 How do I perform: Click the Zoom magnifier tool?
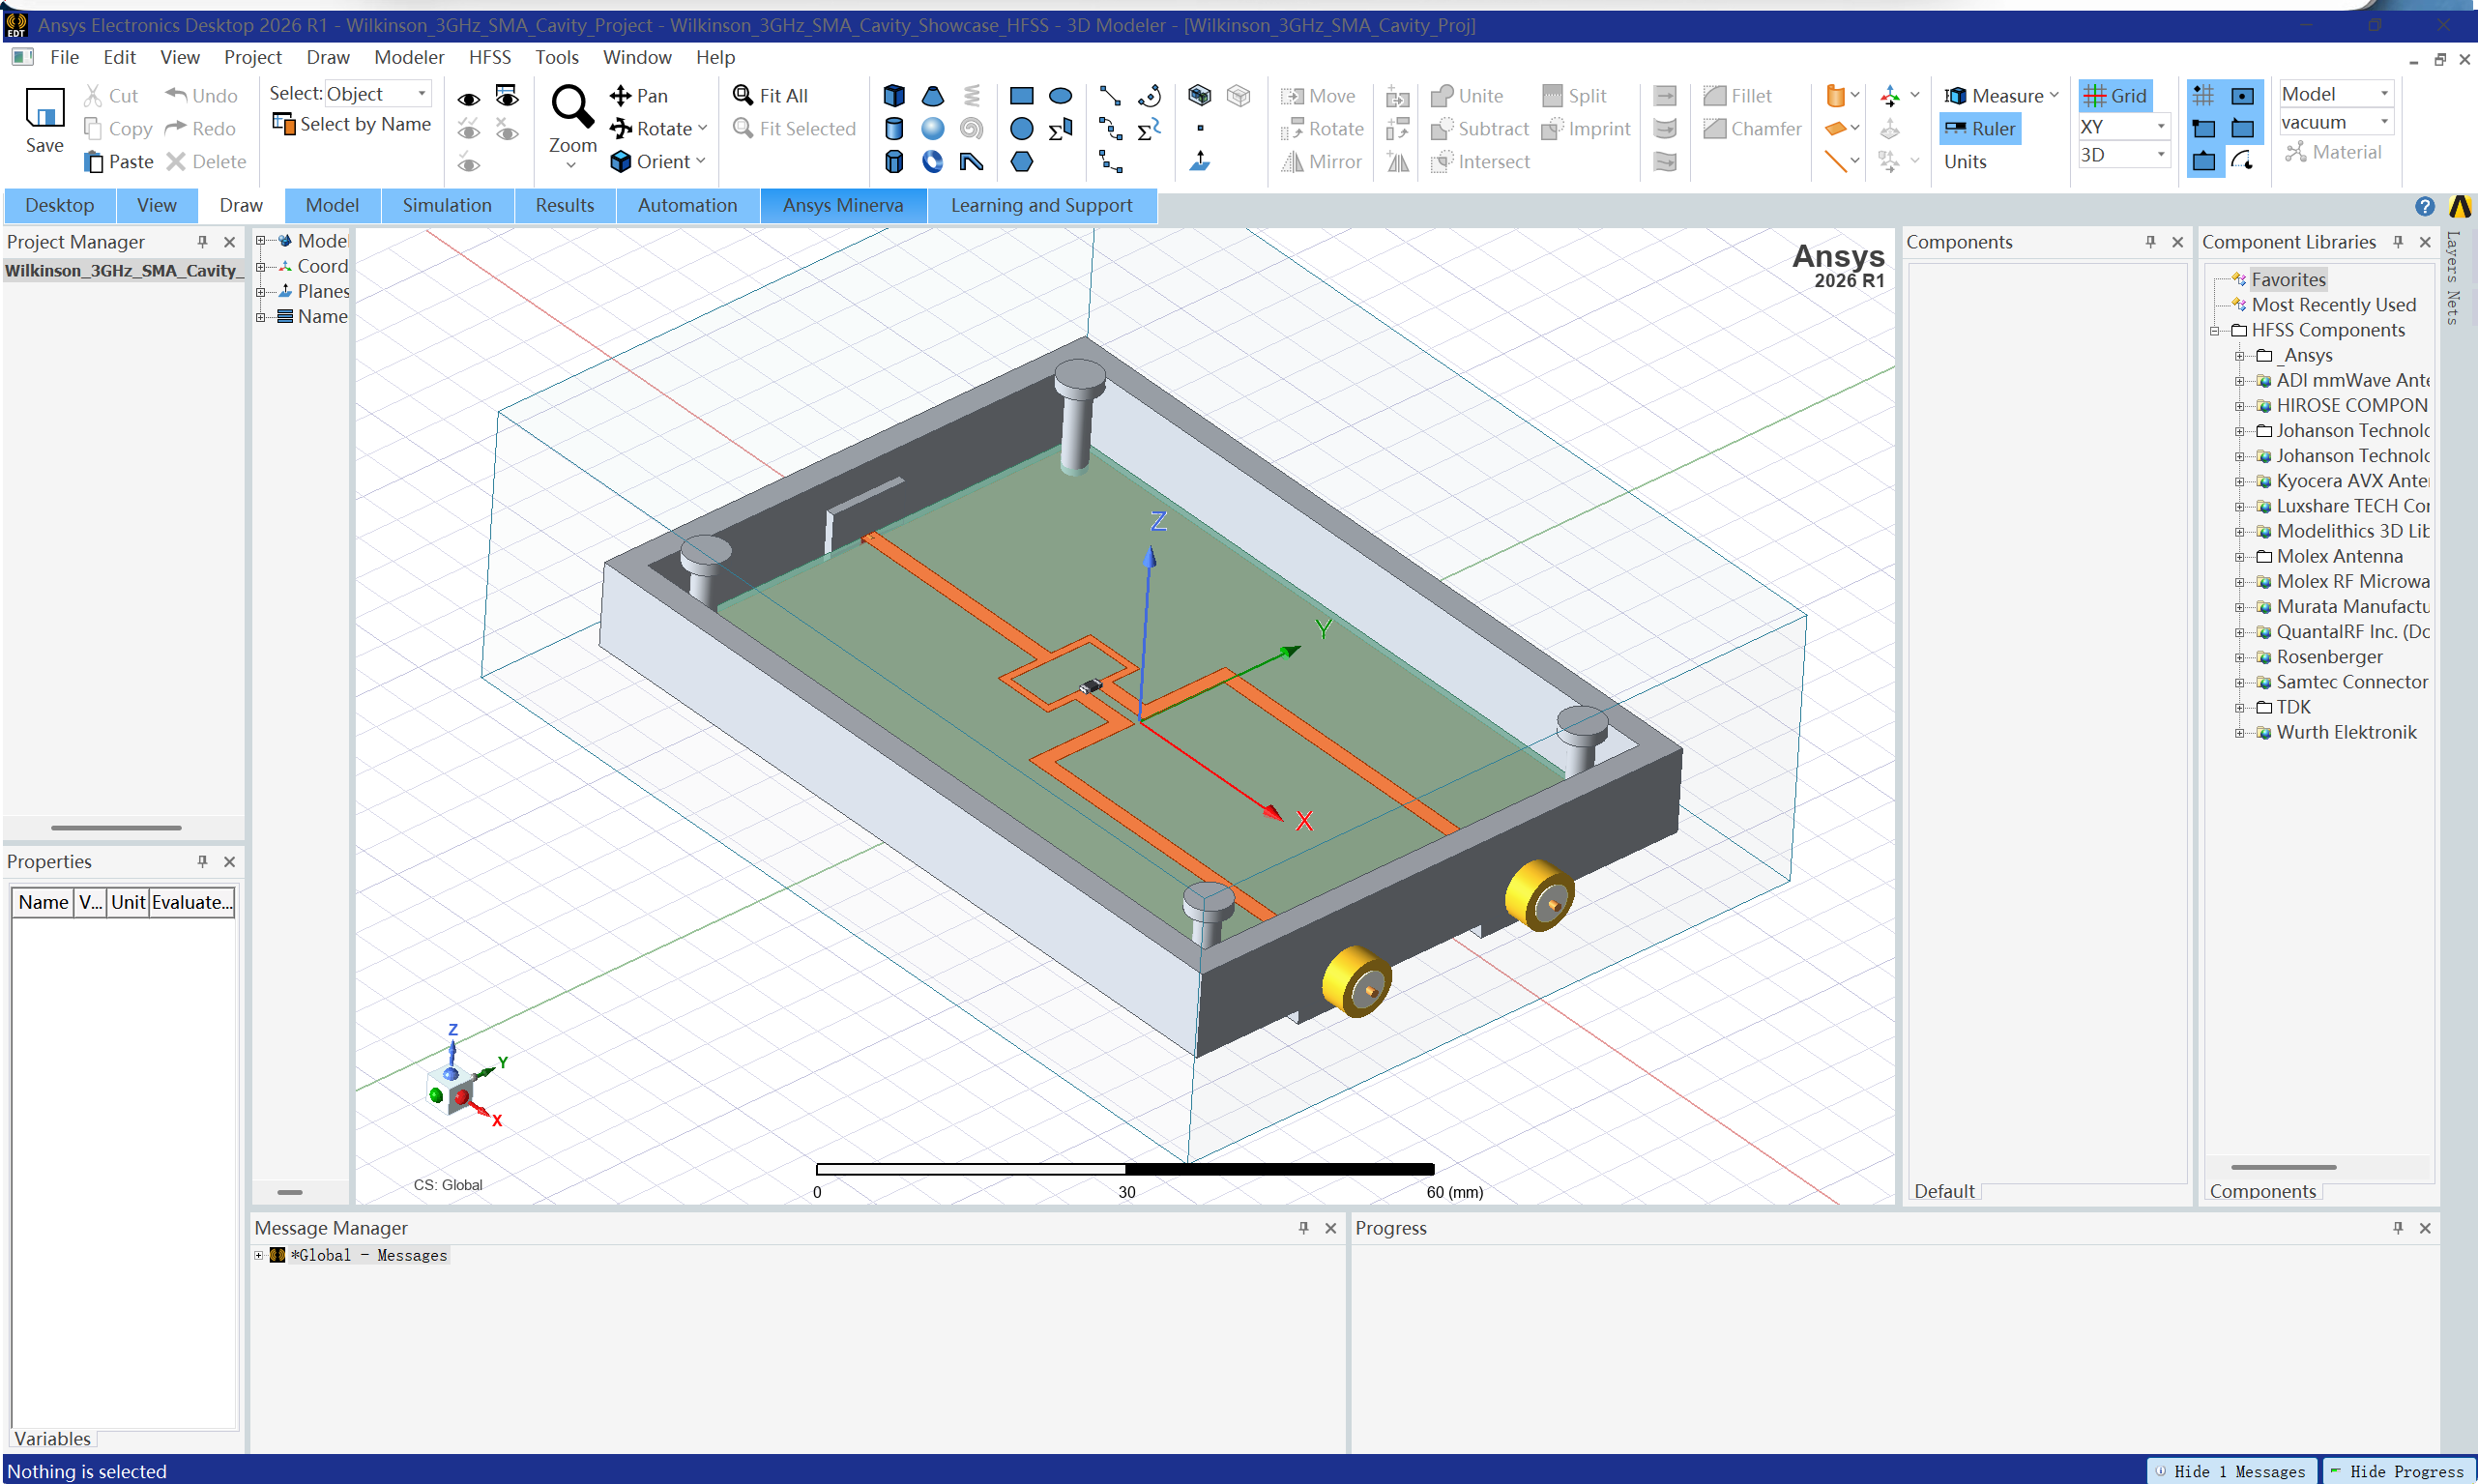pyautogui.click(x=572, y=106)
